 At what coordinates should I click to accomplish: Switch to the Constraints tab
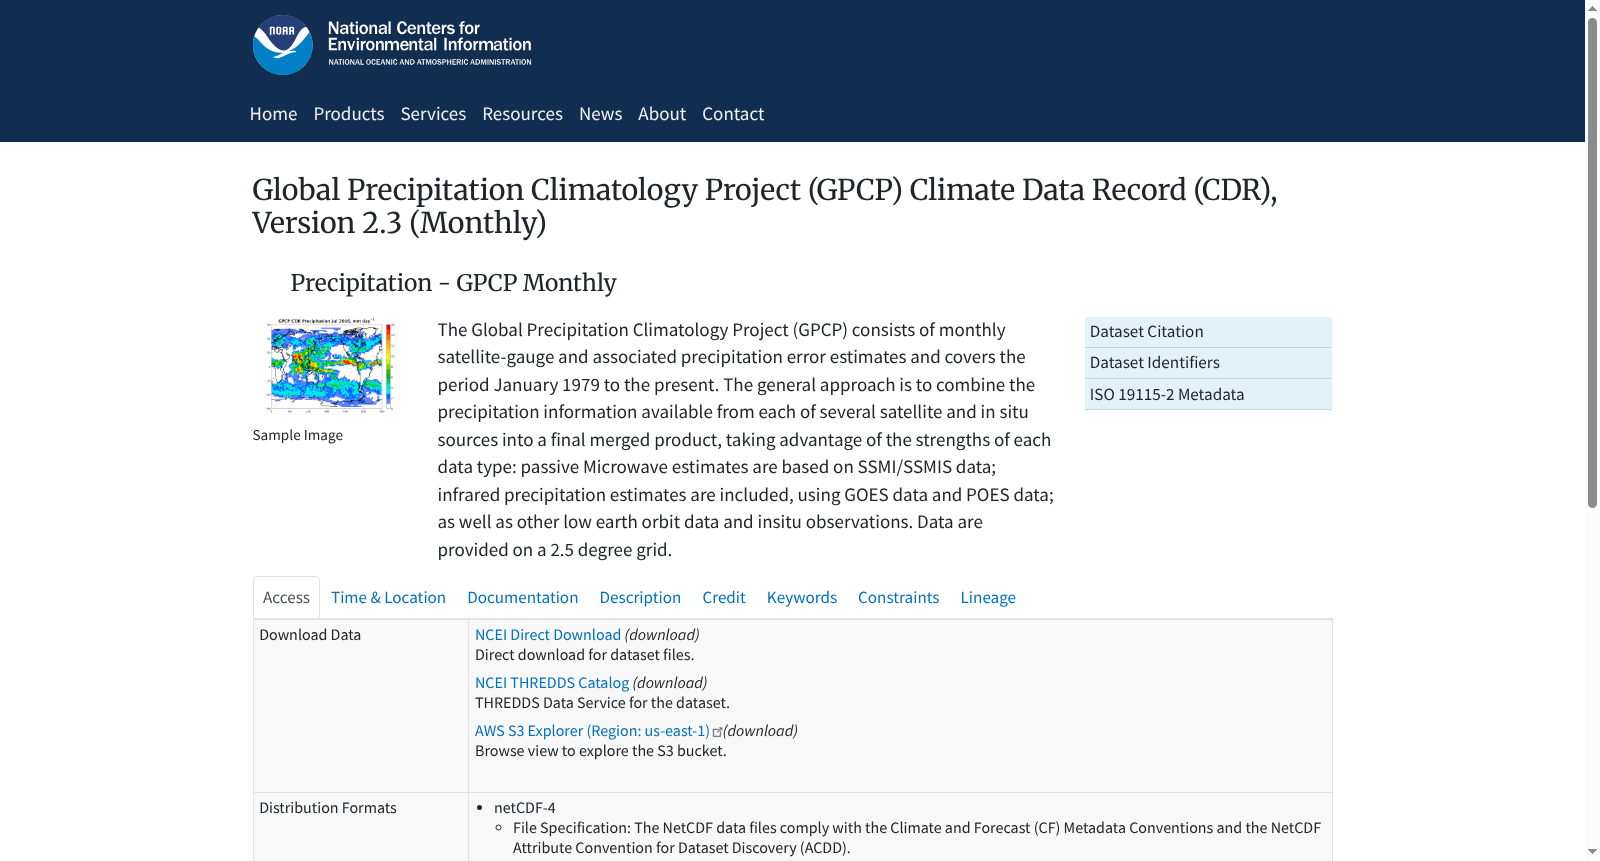pos(898,597)
